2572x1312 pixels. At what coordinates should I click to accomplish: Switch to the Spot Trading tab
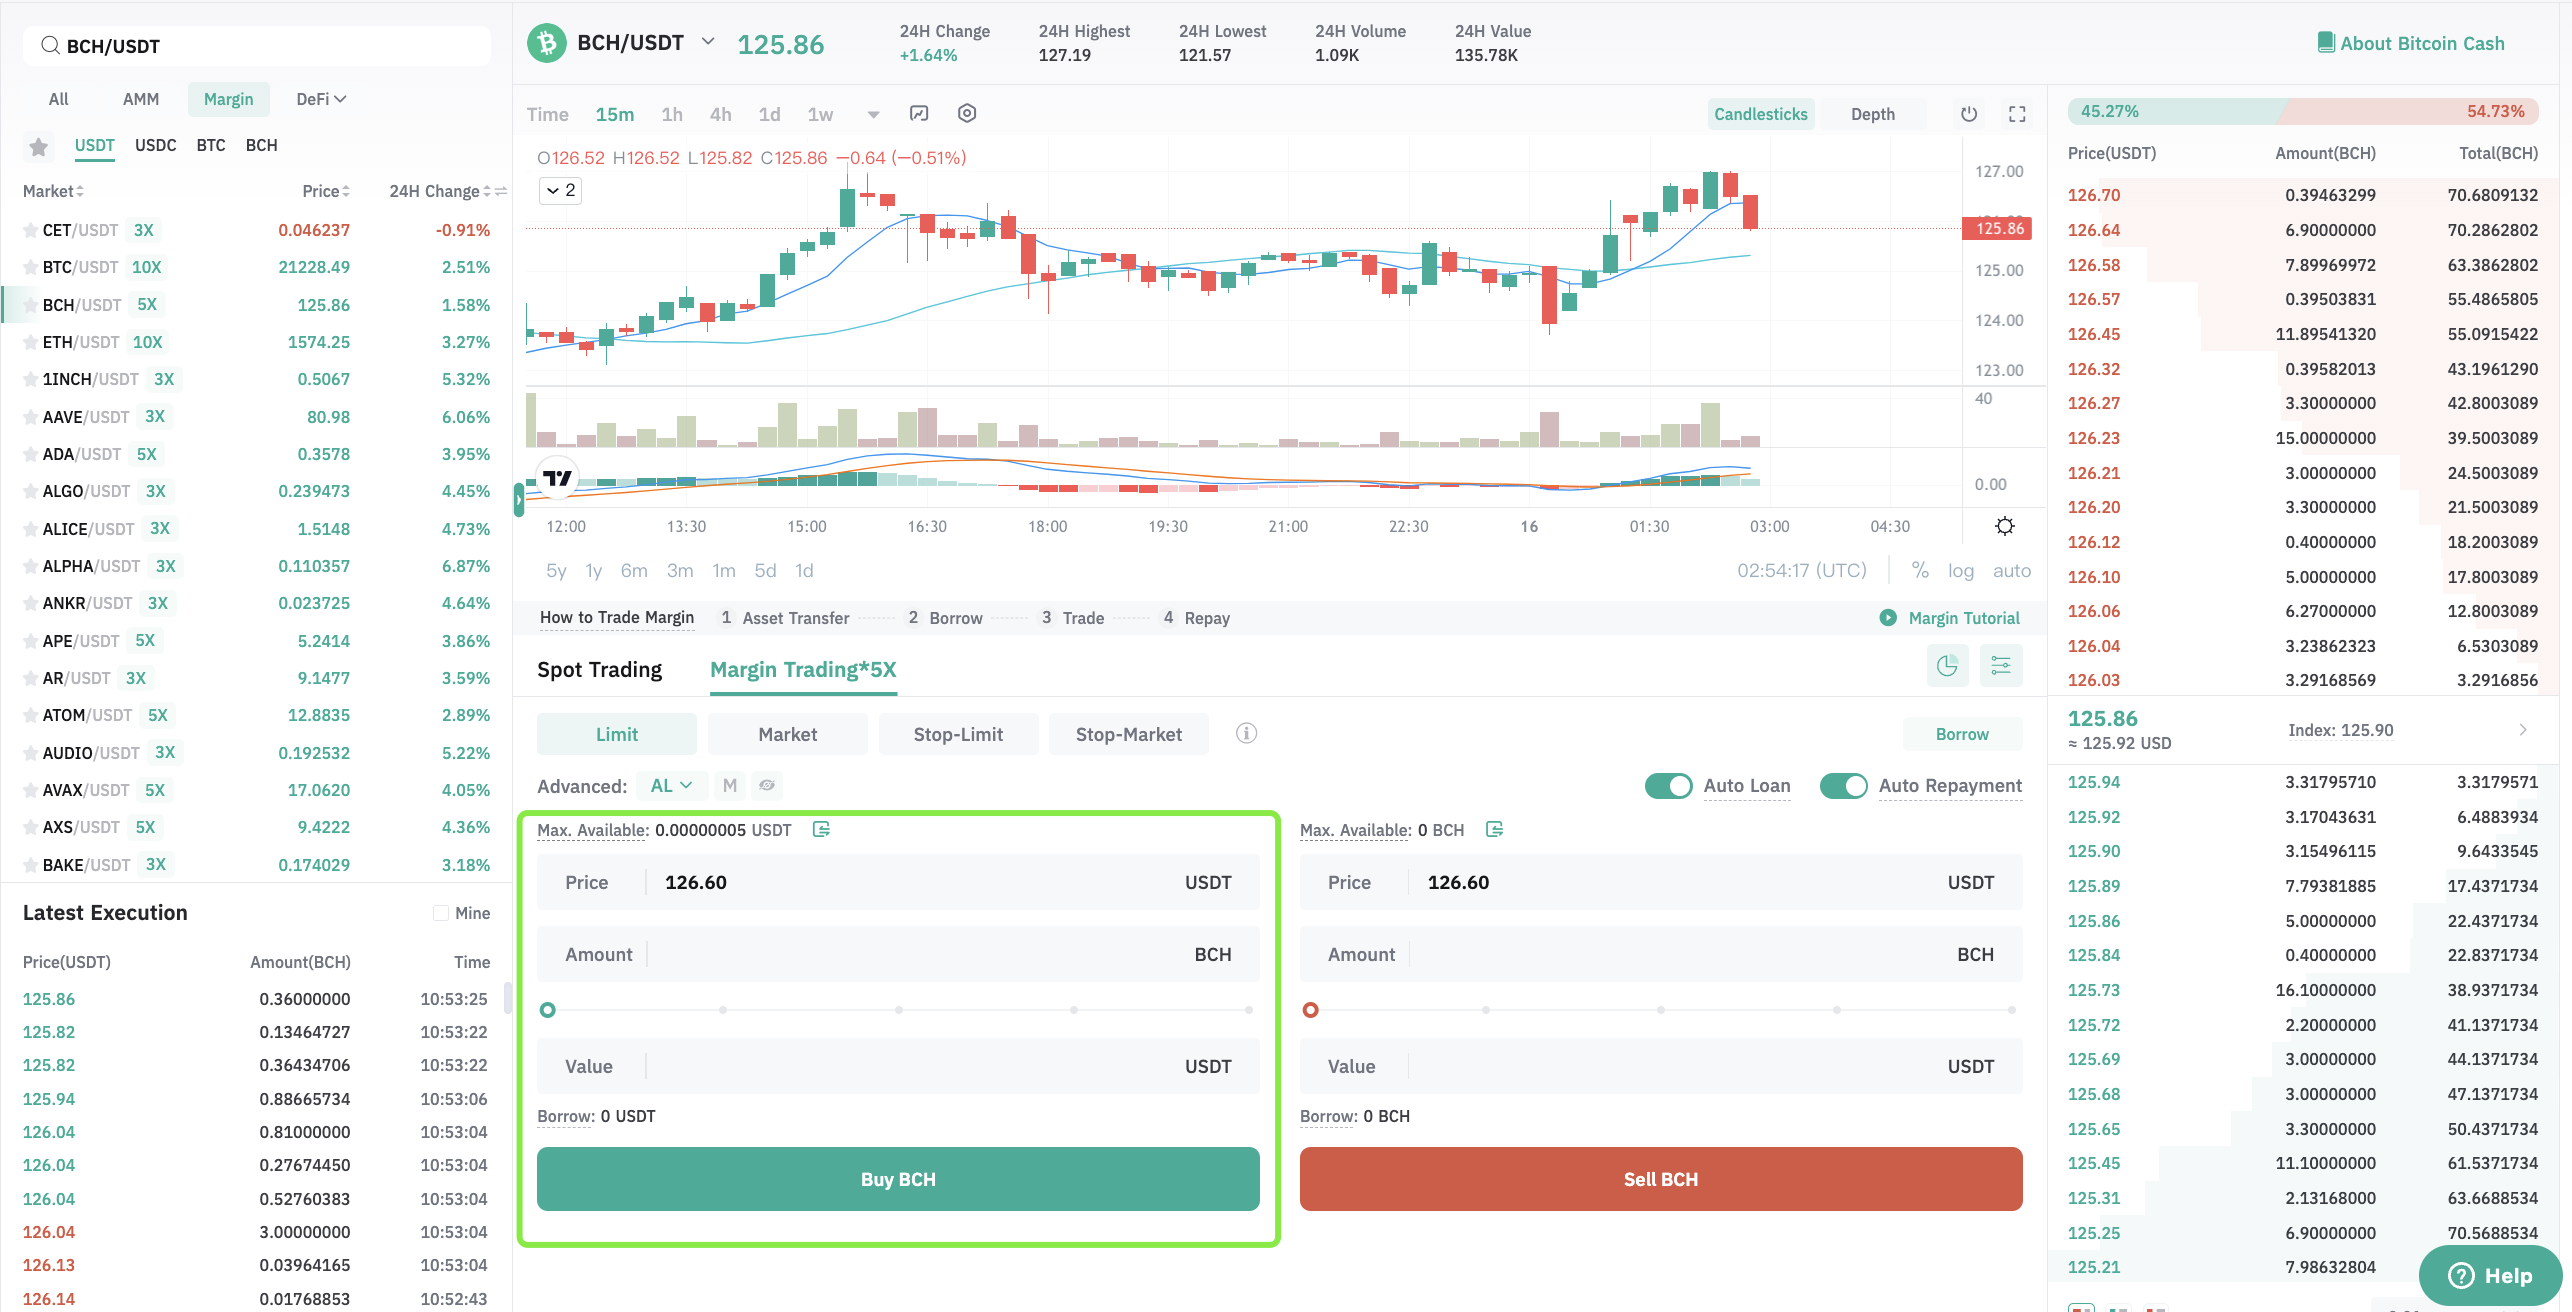coord(599,669)
